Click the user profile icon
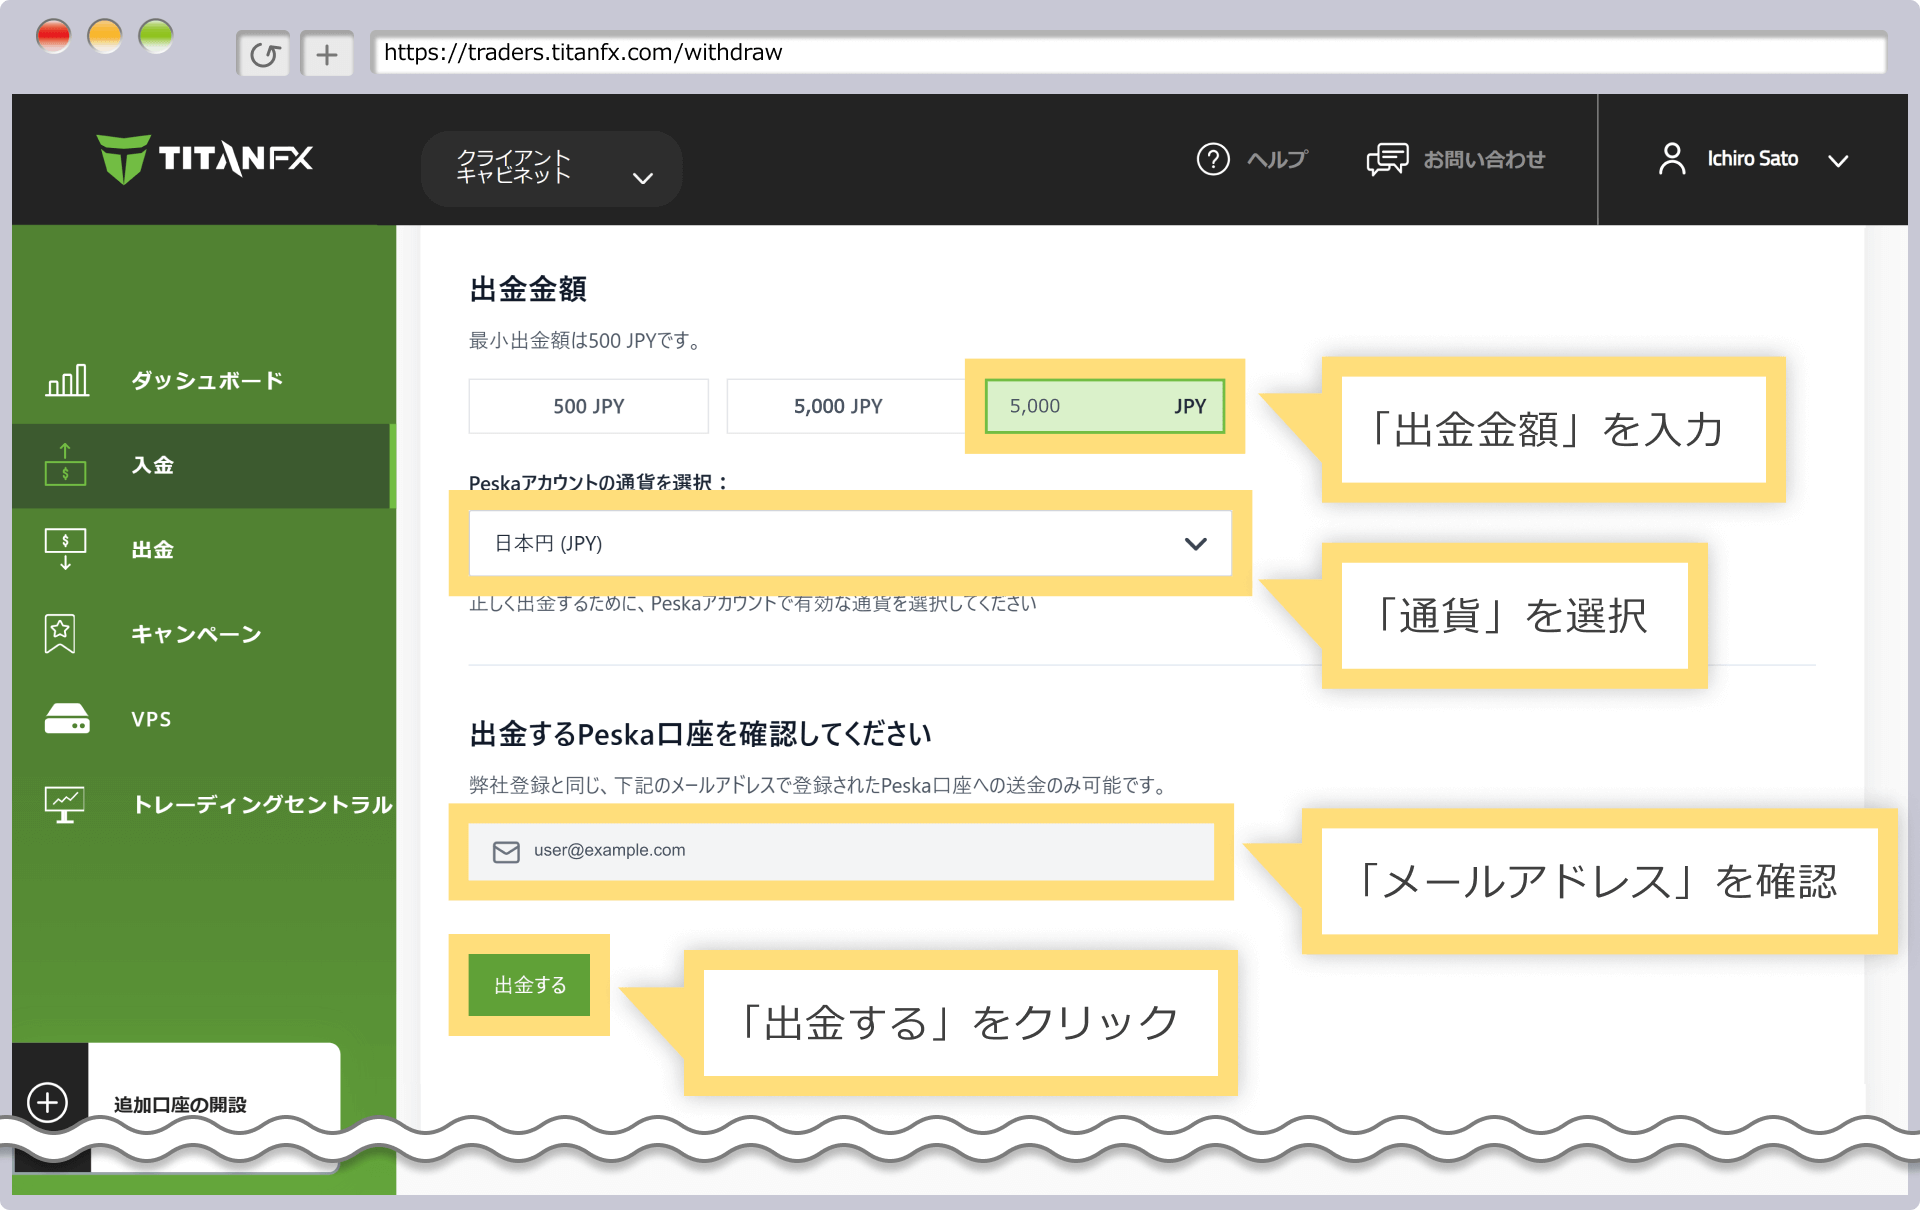Screen dimensions: 1920x1210 point(1671,159)
